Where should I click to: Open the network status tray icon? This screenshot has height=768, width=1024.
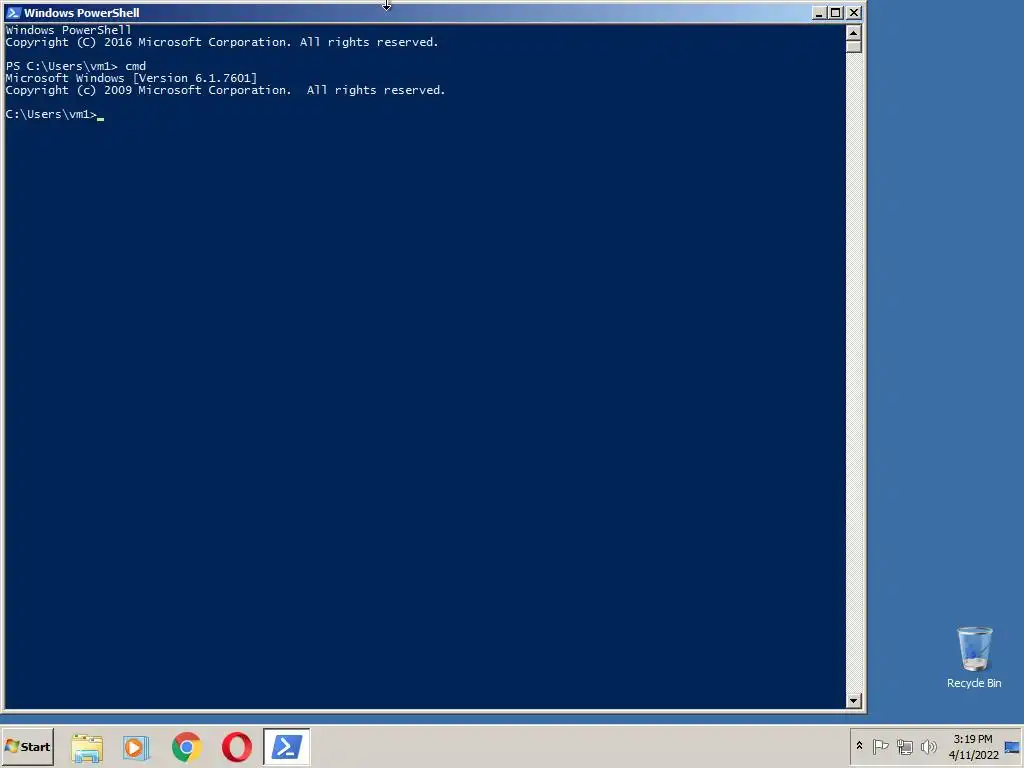pos(904,746)
